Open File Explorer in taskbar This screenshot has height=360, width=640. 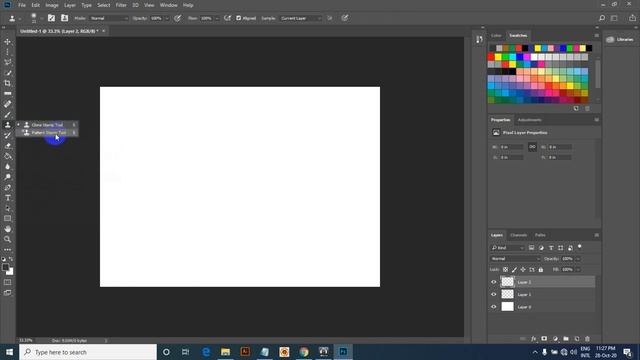[225, 352]
